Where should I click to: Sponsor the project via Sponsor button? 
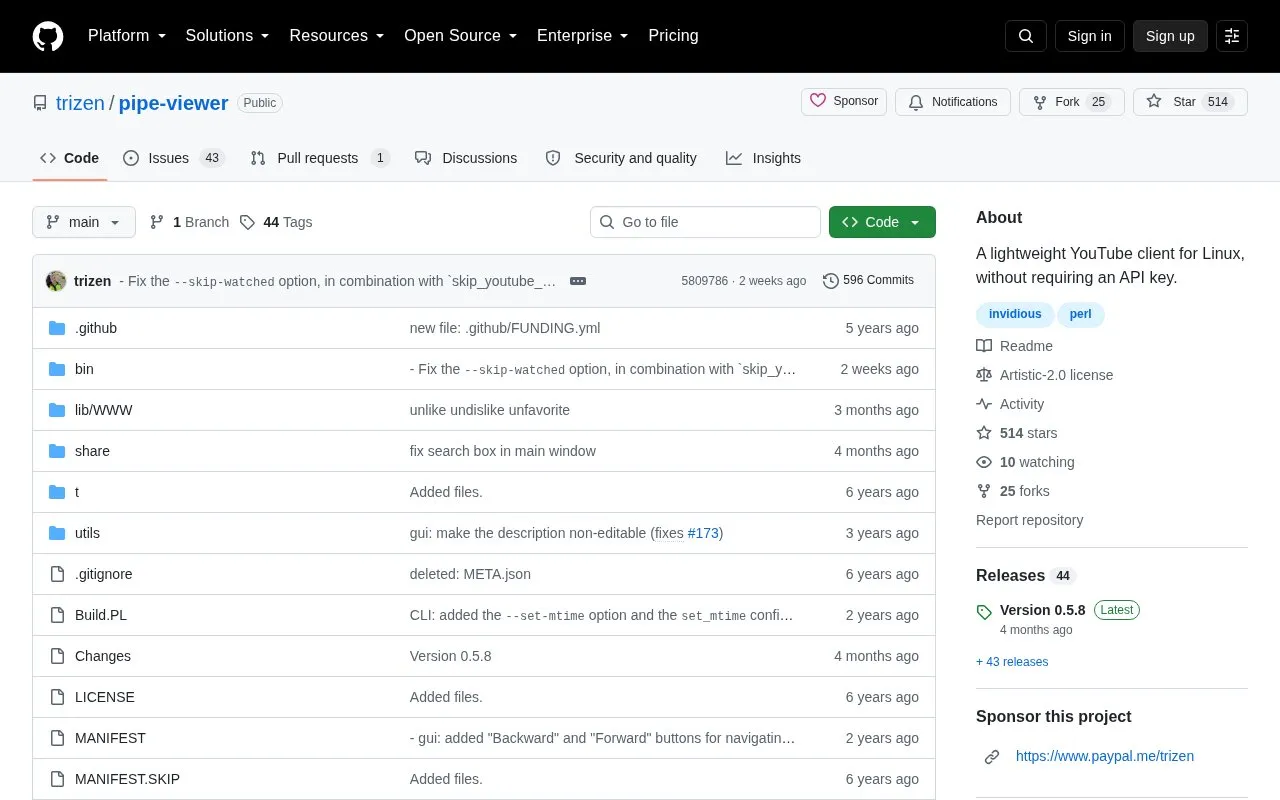tap(844, 102)
